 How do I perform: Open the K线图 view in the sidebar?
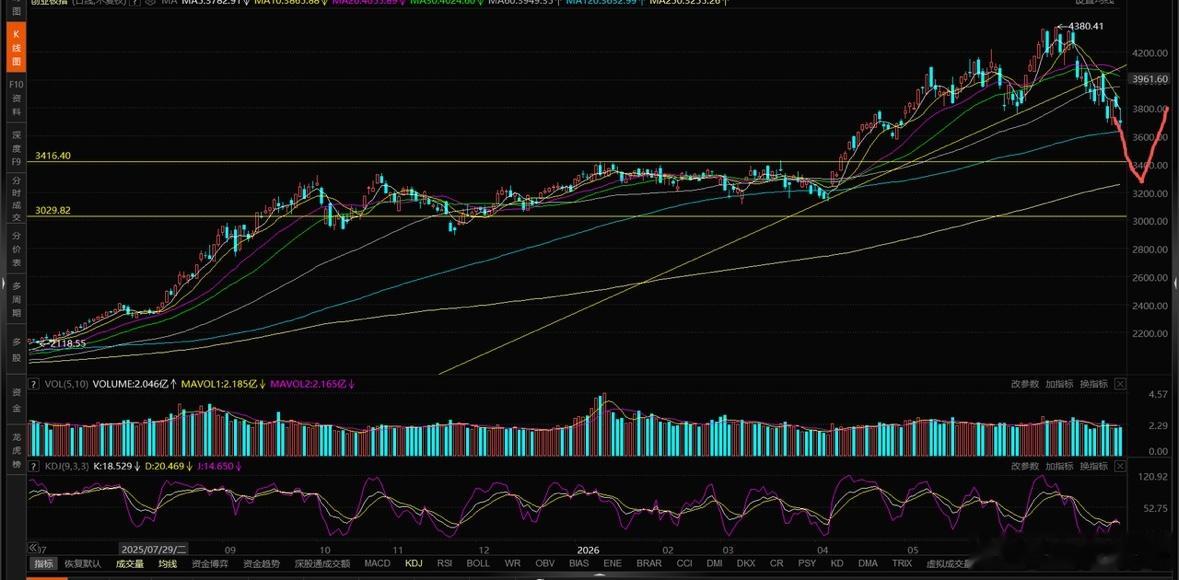point(17,47)
